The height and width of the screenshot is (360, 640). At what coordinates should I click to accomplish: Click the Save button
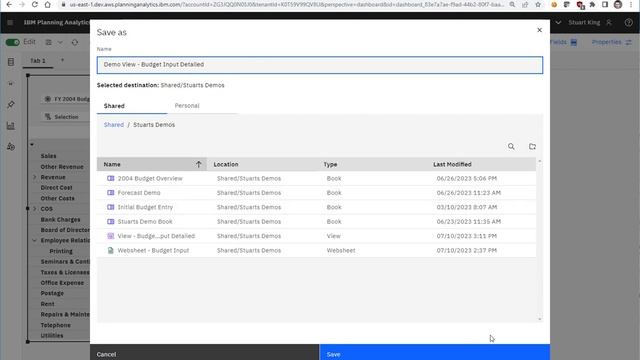435,352
